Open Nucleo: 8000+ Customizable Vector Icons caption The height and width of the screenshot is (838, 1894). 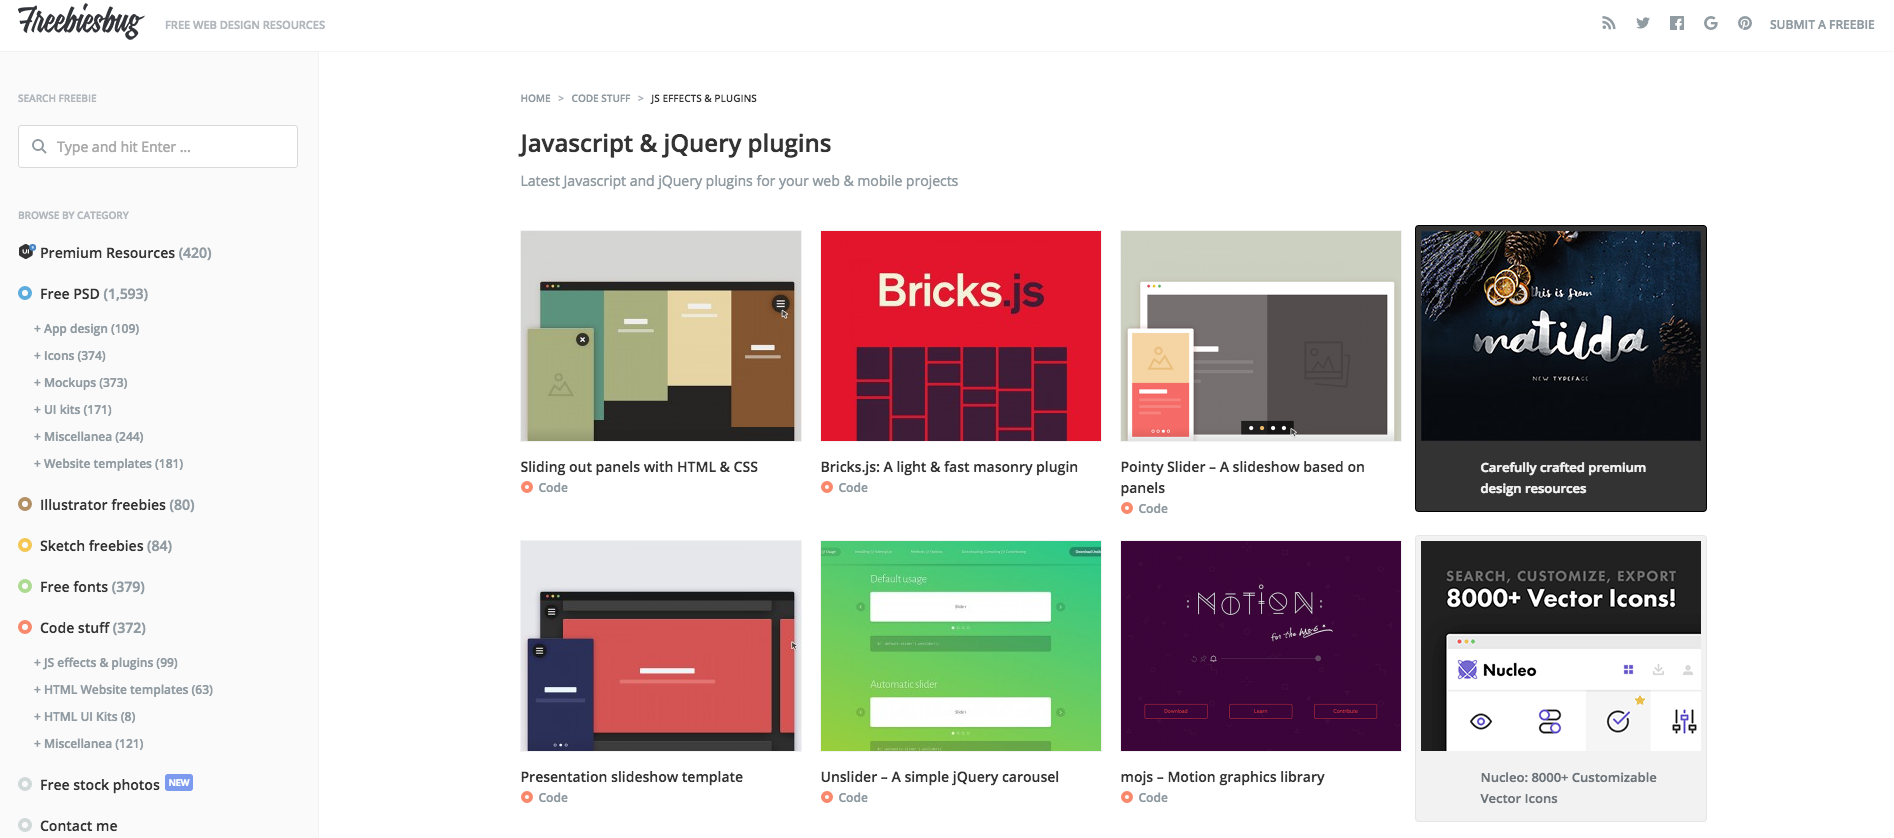click(x=1568, y=788)
